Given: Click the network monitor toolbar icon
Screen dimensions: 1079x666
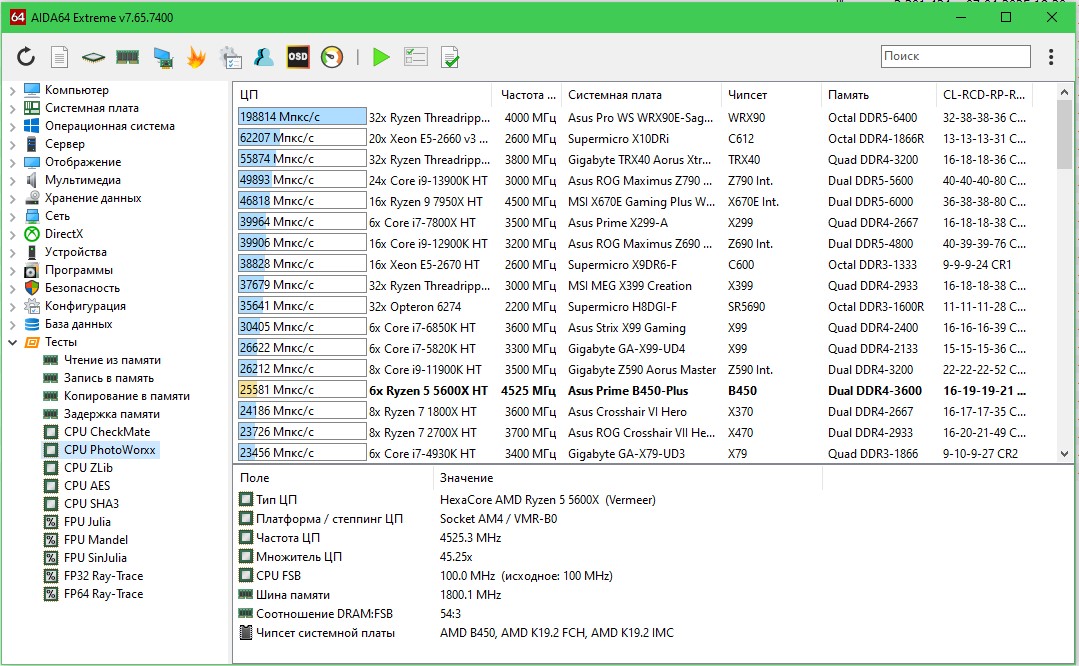Looking at the screenshot, I should (163, 58).
